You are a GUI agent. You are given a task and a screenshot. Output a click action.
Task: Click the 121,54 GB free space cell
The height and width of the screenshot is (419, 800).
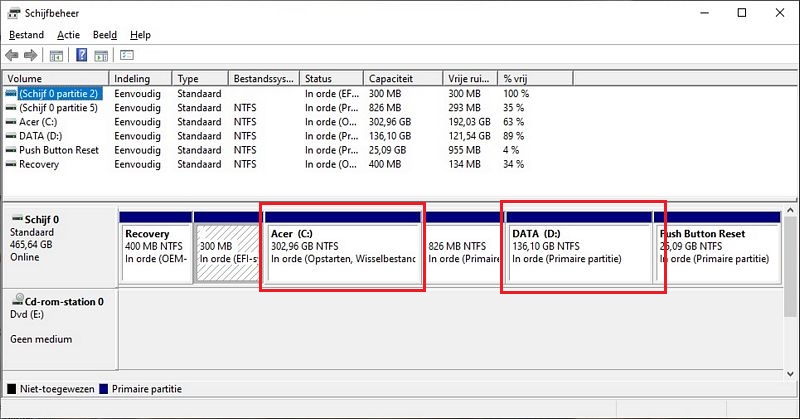(x=469, y=136)
